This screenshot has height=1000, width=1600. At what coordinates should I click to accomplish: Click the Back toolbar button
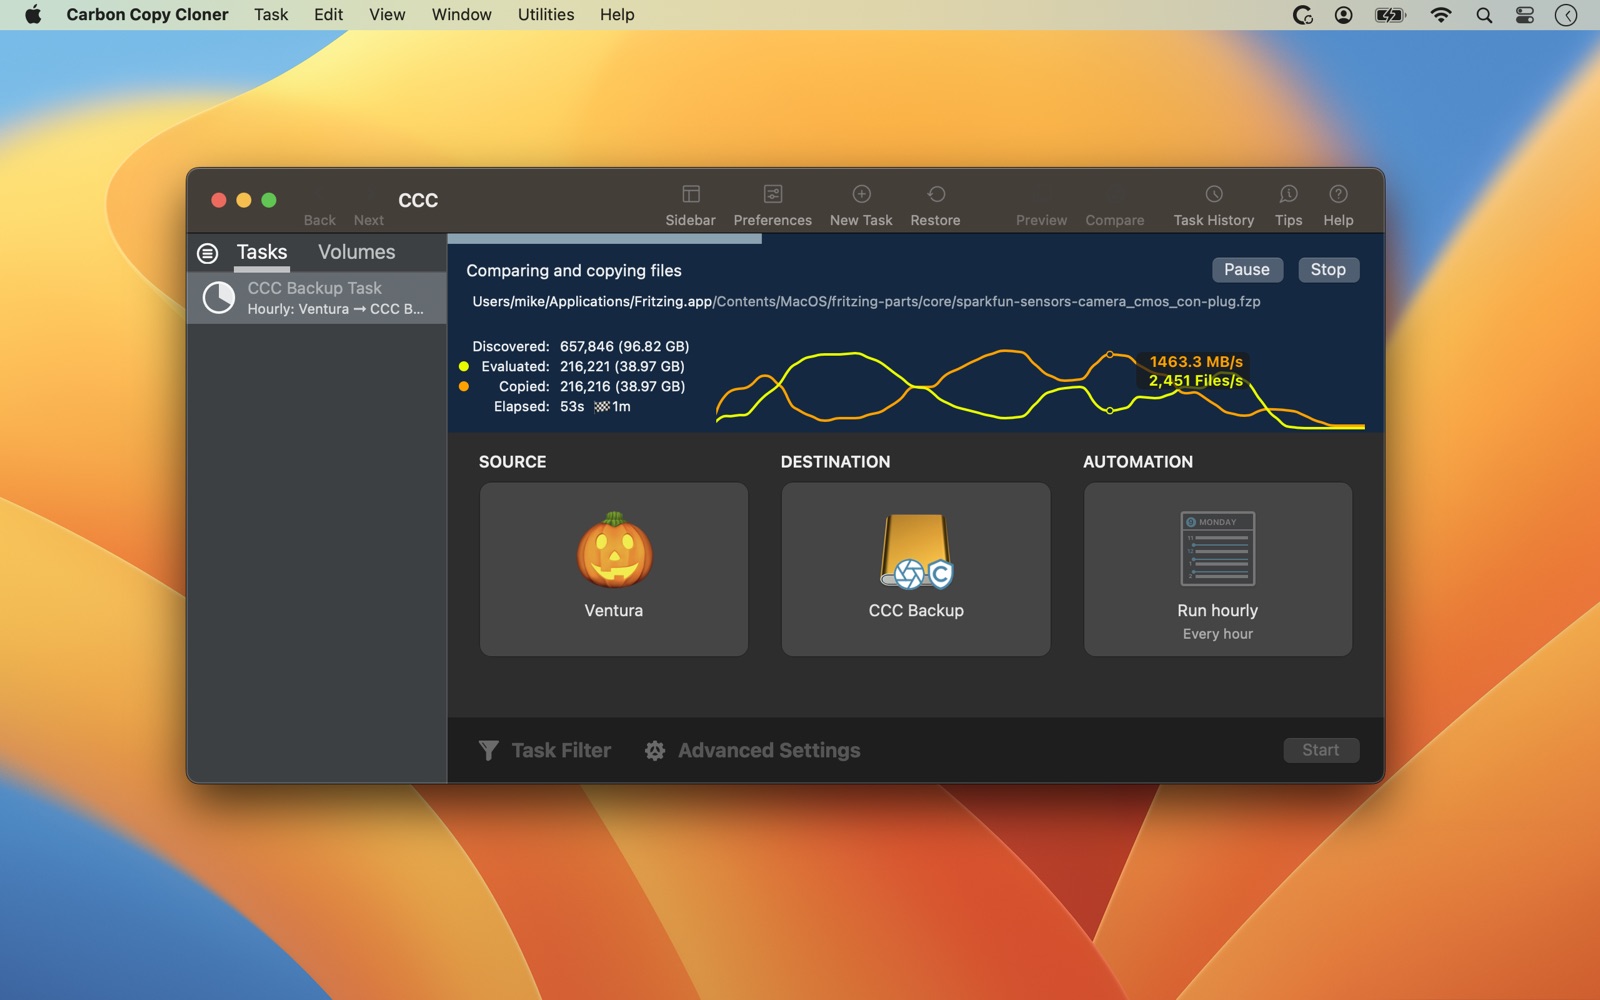pos(320,220)
